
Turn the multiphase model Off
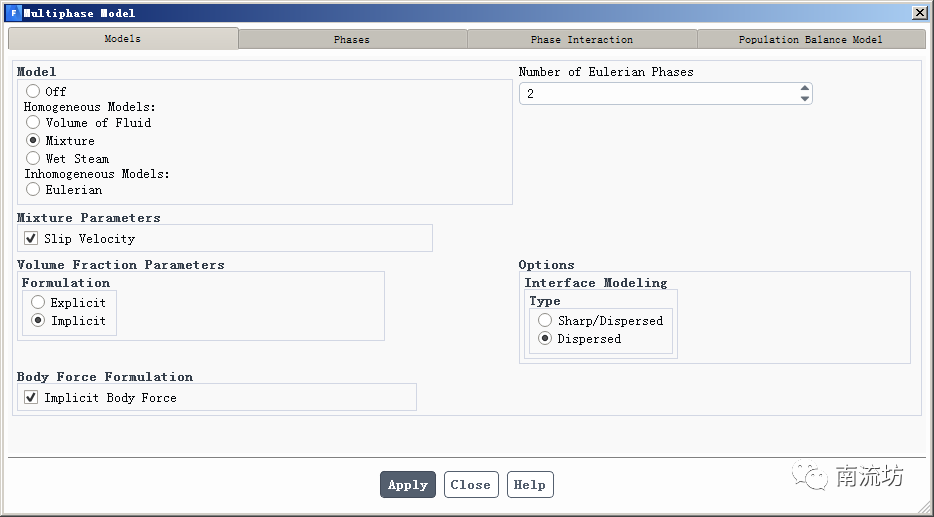point(33,91)
